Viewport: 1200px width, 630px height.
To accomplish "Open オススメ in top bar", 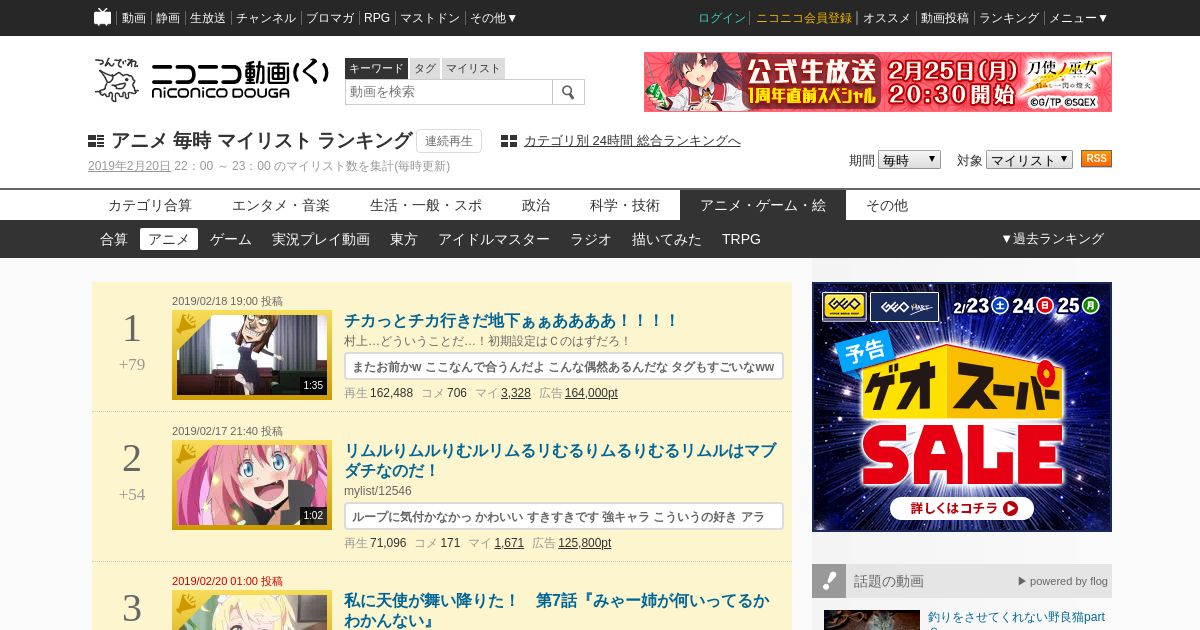I will pos(887,18).
